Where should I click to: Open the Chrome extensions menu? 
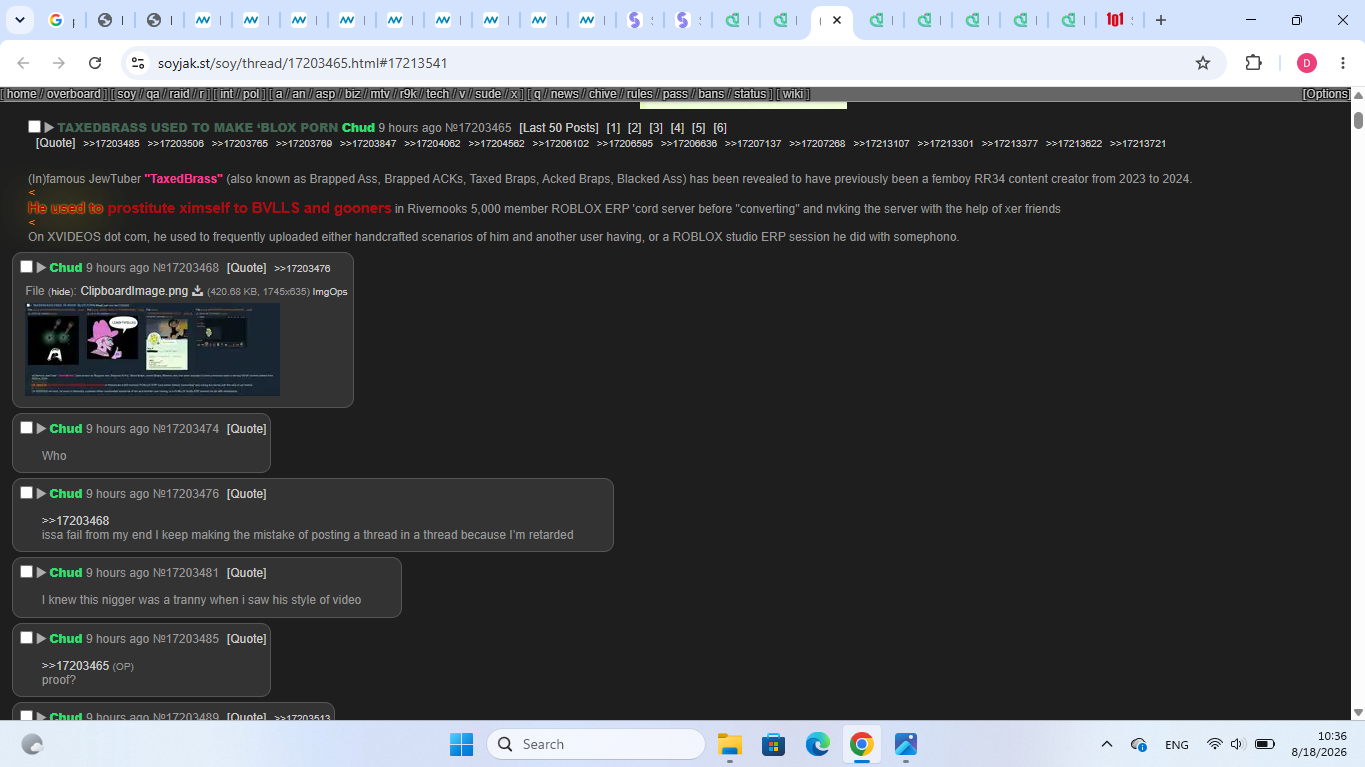coord(1254,63)
